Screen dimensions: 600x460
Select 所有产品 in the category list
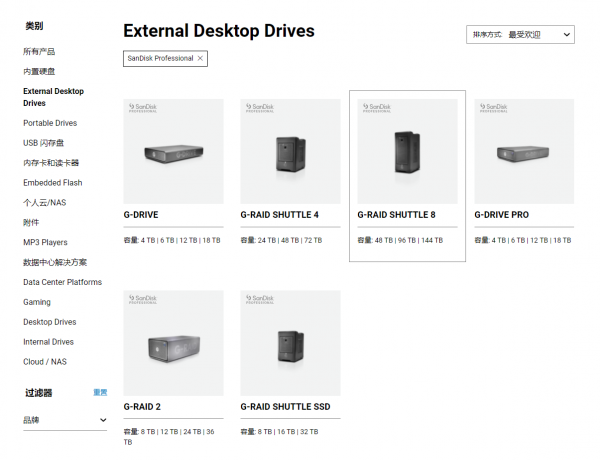(39, 51)
